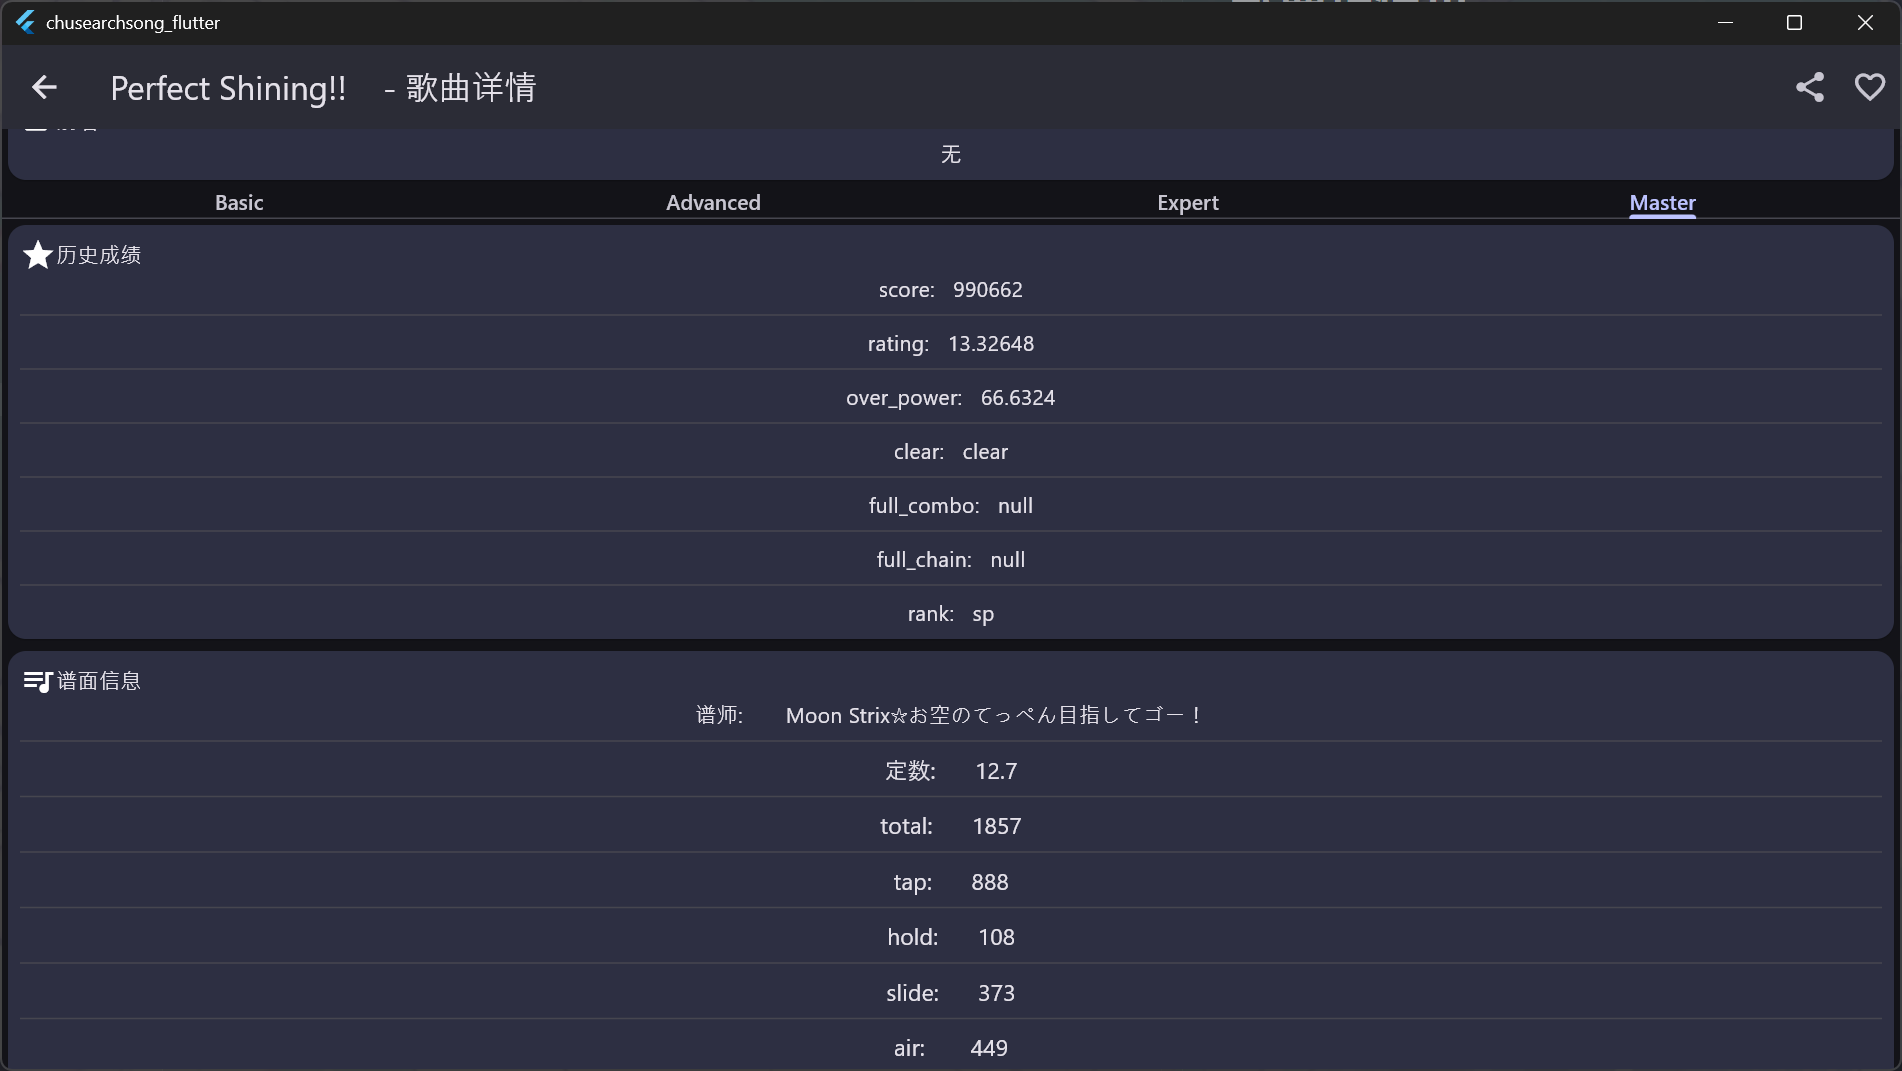Click the music list icon beside 谱面信息
Screen dimensions: 1902x1071
point(38,682)
